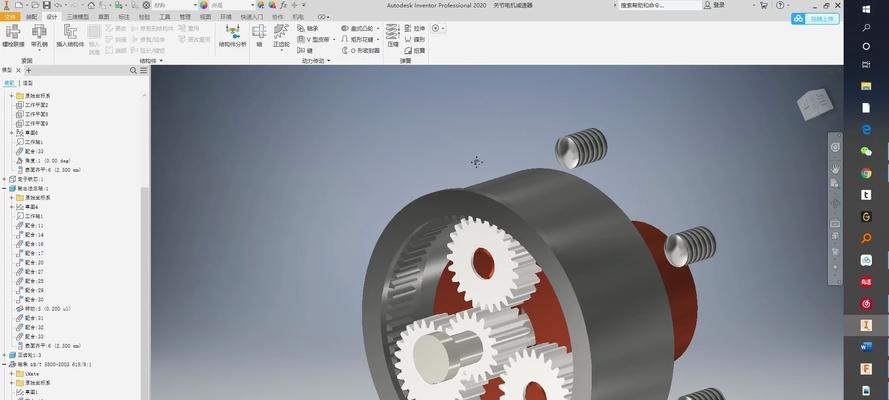Select the 轴承 bearing generator
The height and width of the screenshot is (400, 889).
pos(308,28)
